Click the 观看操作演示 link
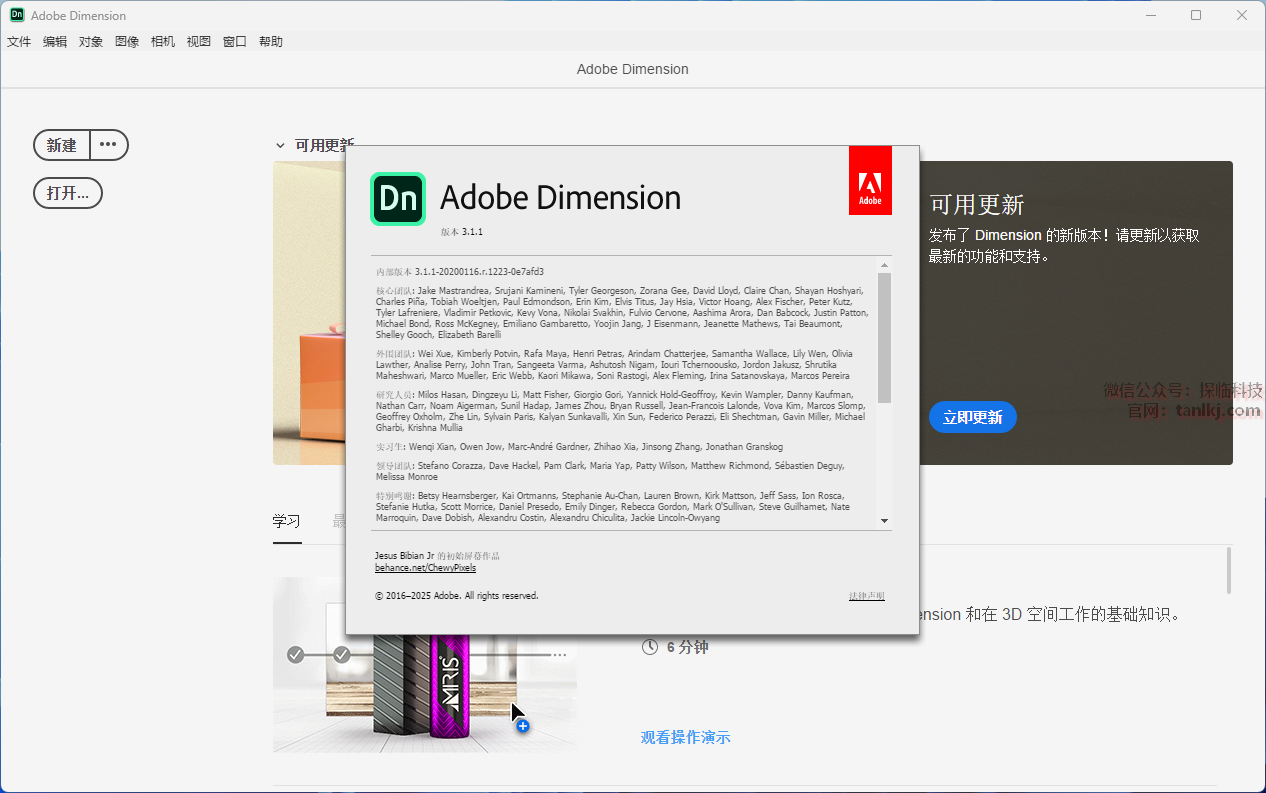The image size is (1266, 793). pyautogui.click(x=685, y=738)
